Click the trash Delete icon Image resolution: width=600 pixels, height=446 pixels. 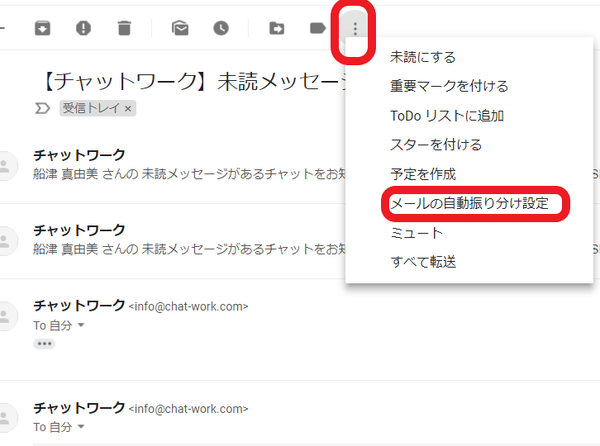[x=124, y=28]
